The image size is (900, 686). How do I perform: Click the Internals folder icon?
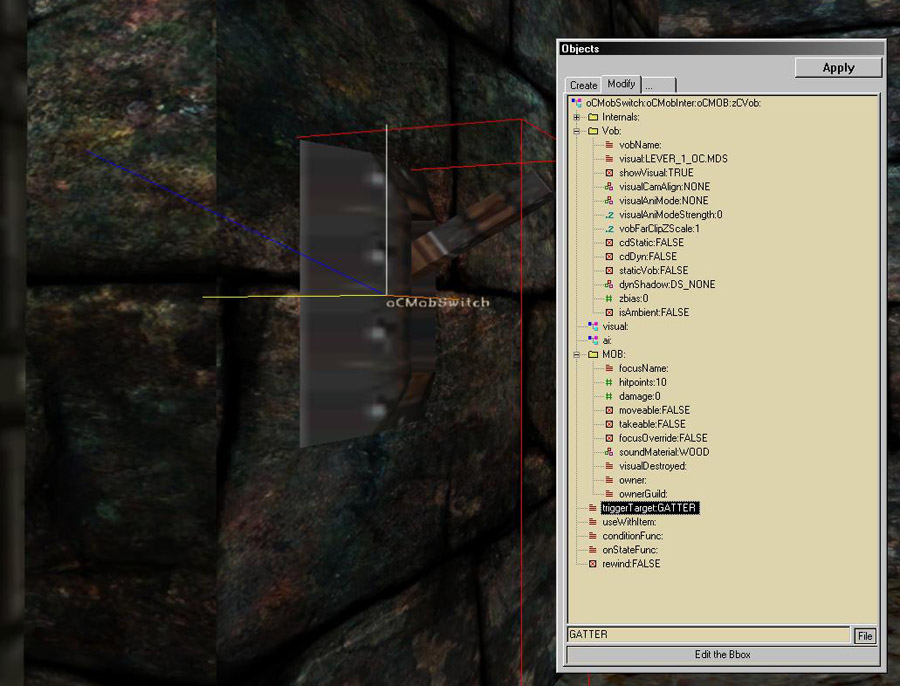pos(593,117)
